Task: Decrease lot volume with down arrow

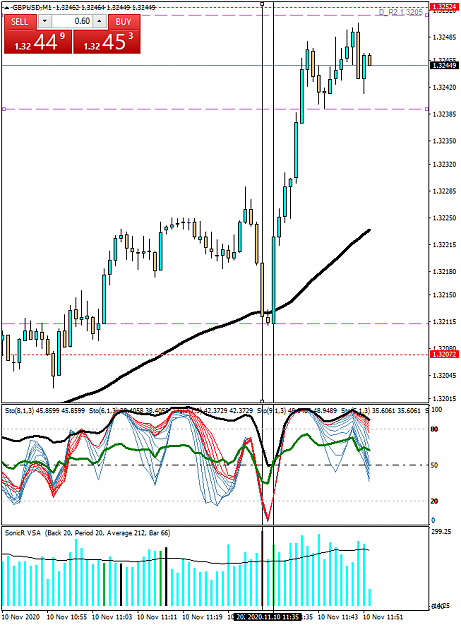Action: point(45,21)
